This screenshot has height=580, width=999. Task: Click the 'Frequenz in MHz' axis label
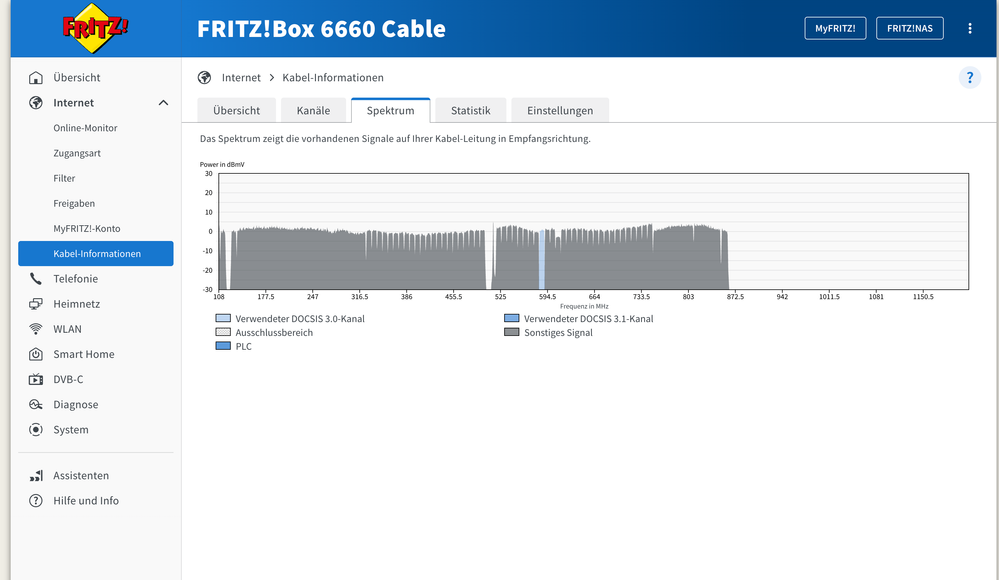click(x=584, y=307)
